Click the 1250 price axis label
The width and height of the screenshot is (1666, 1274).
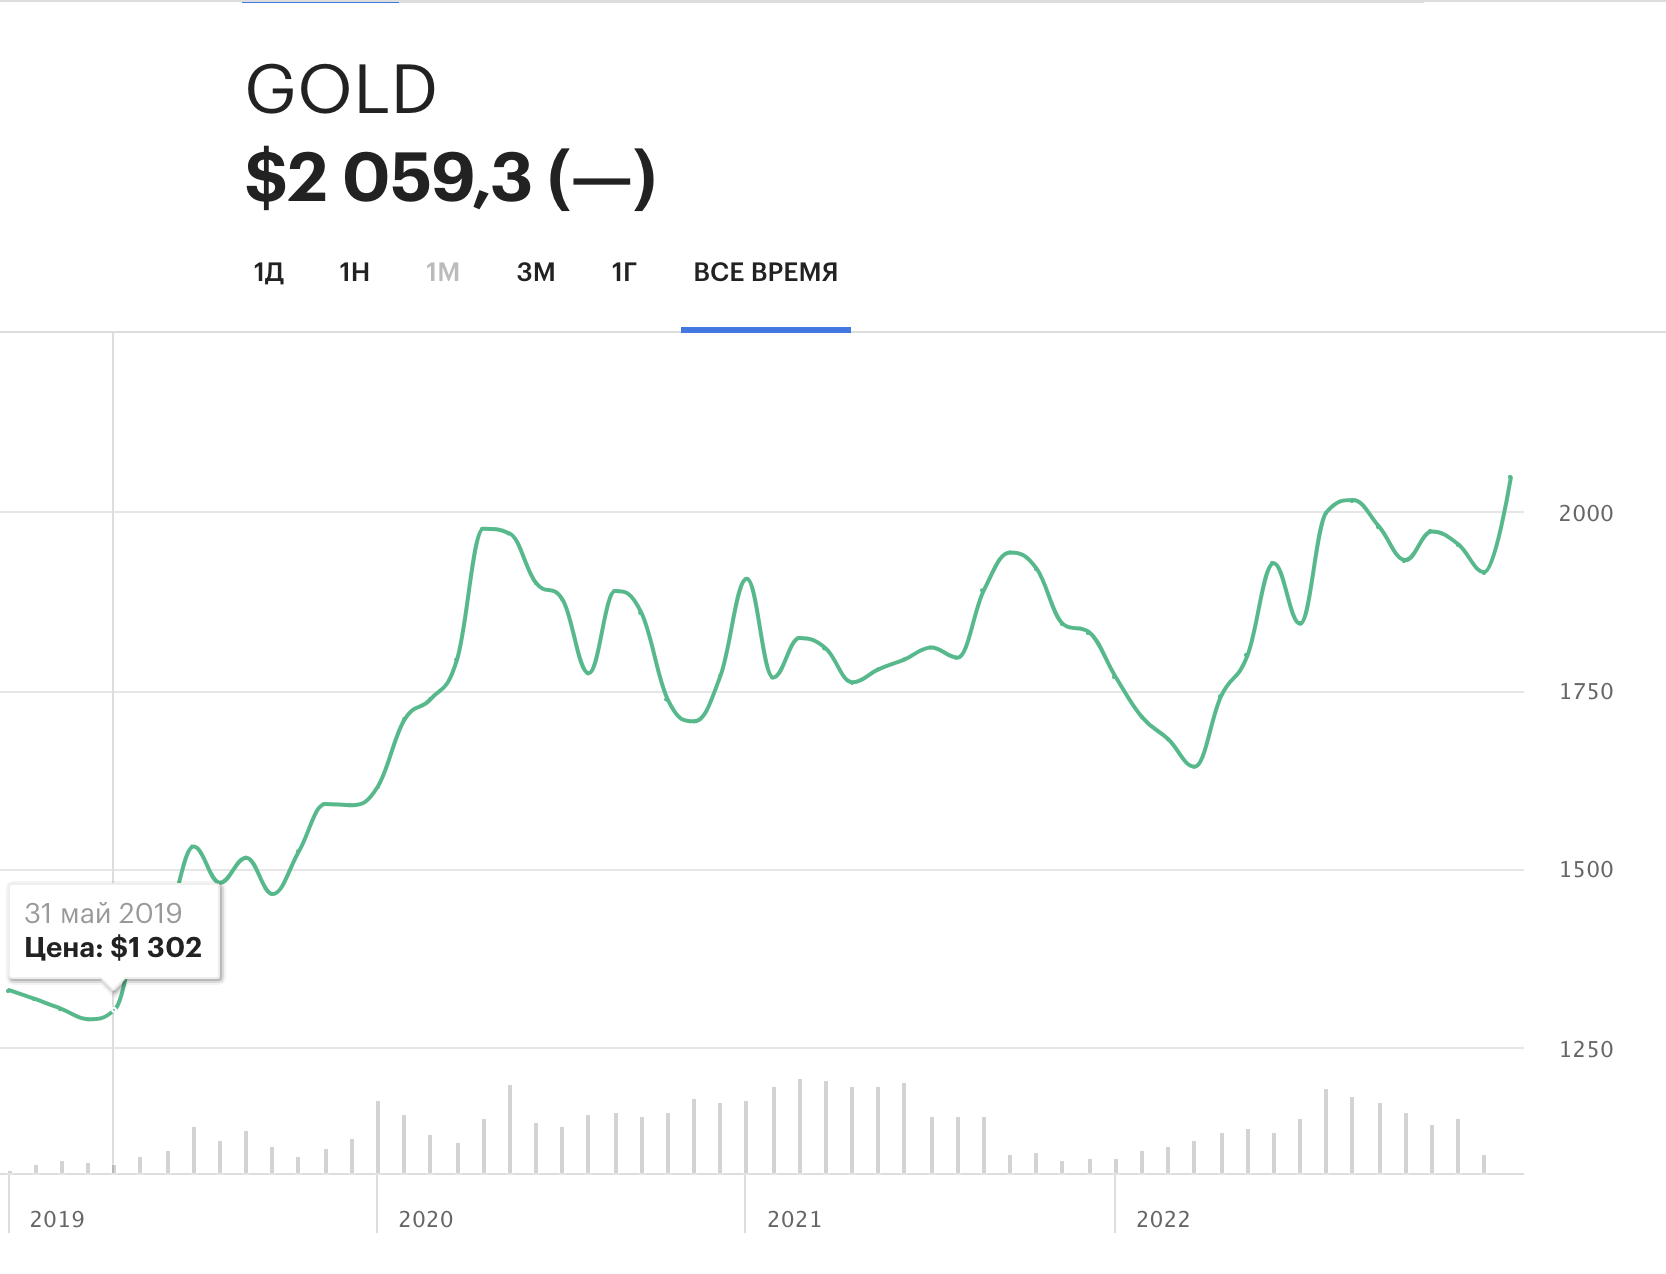click(x=1586, y=1049)
